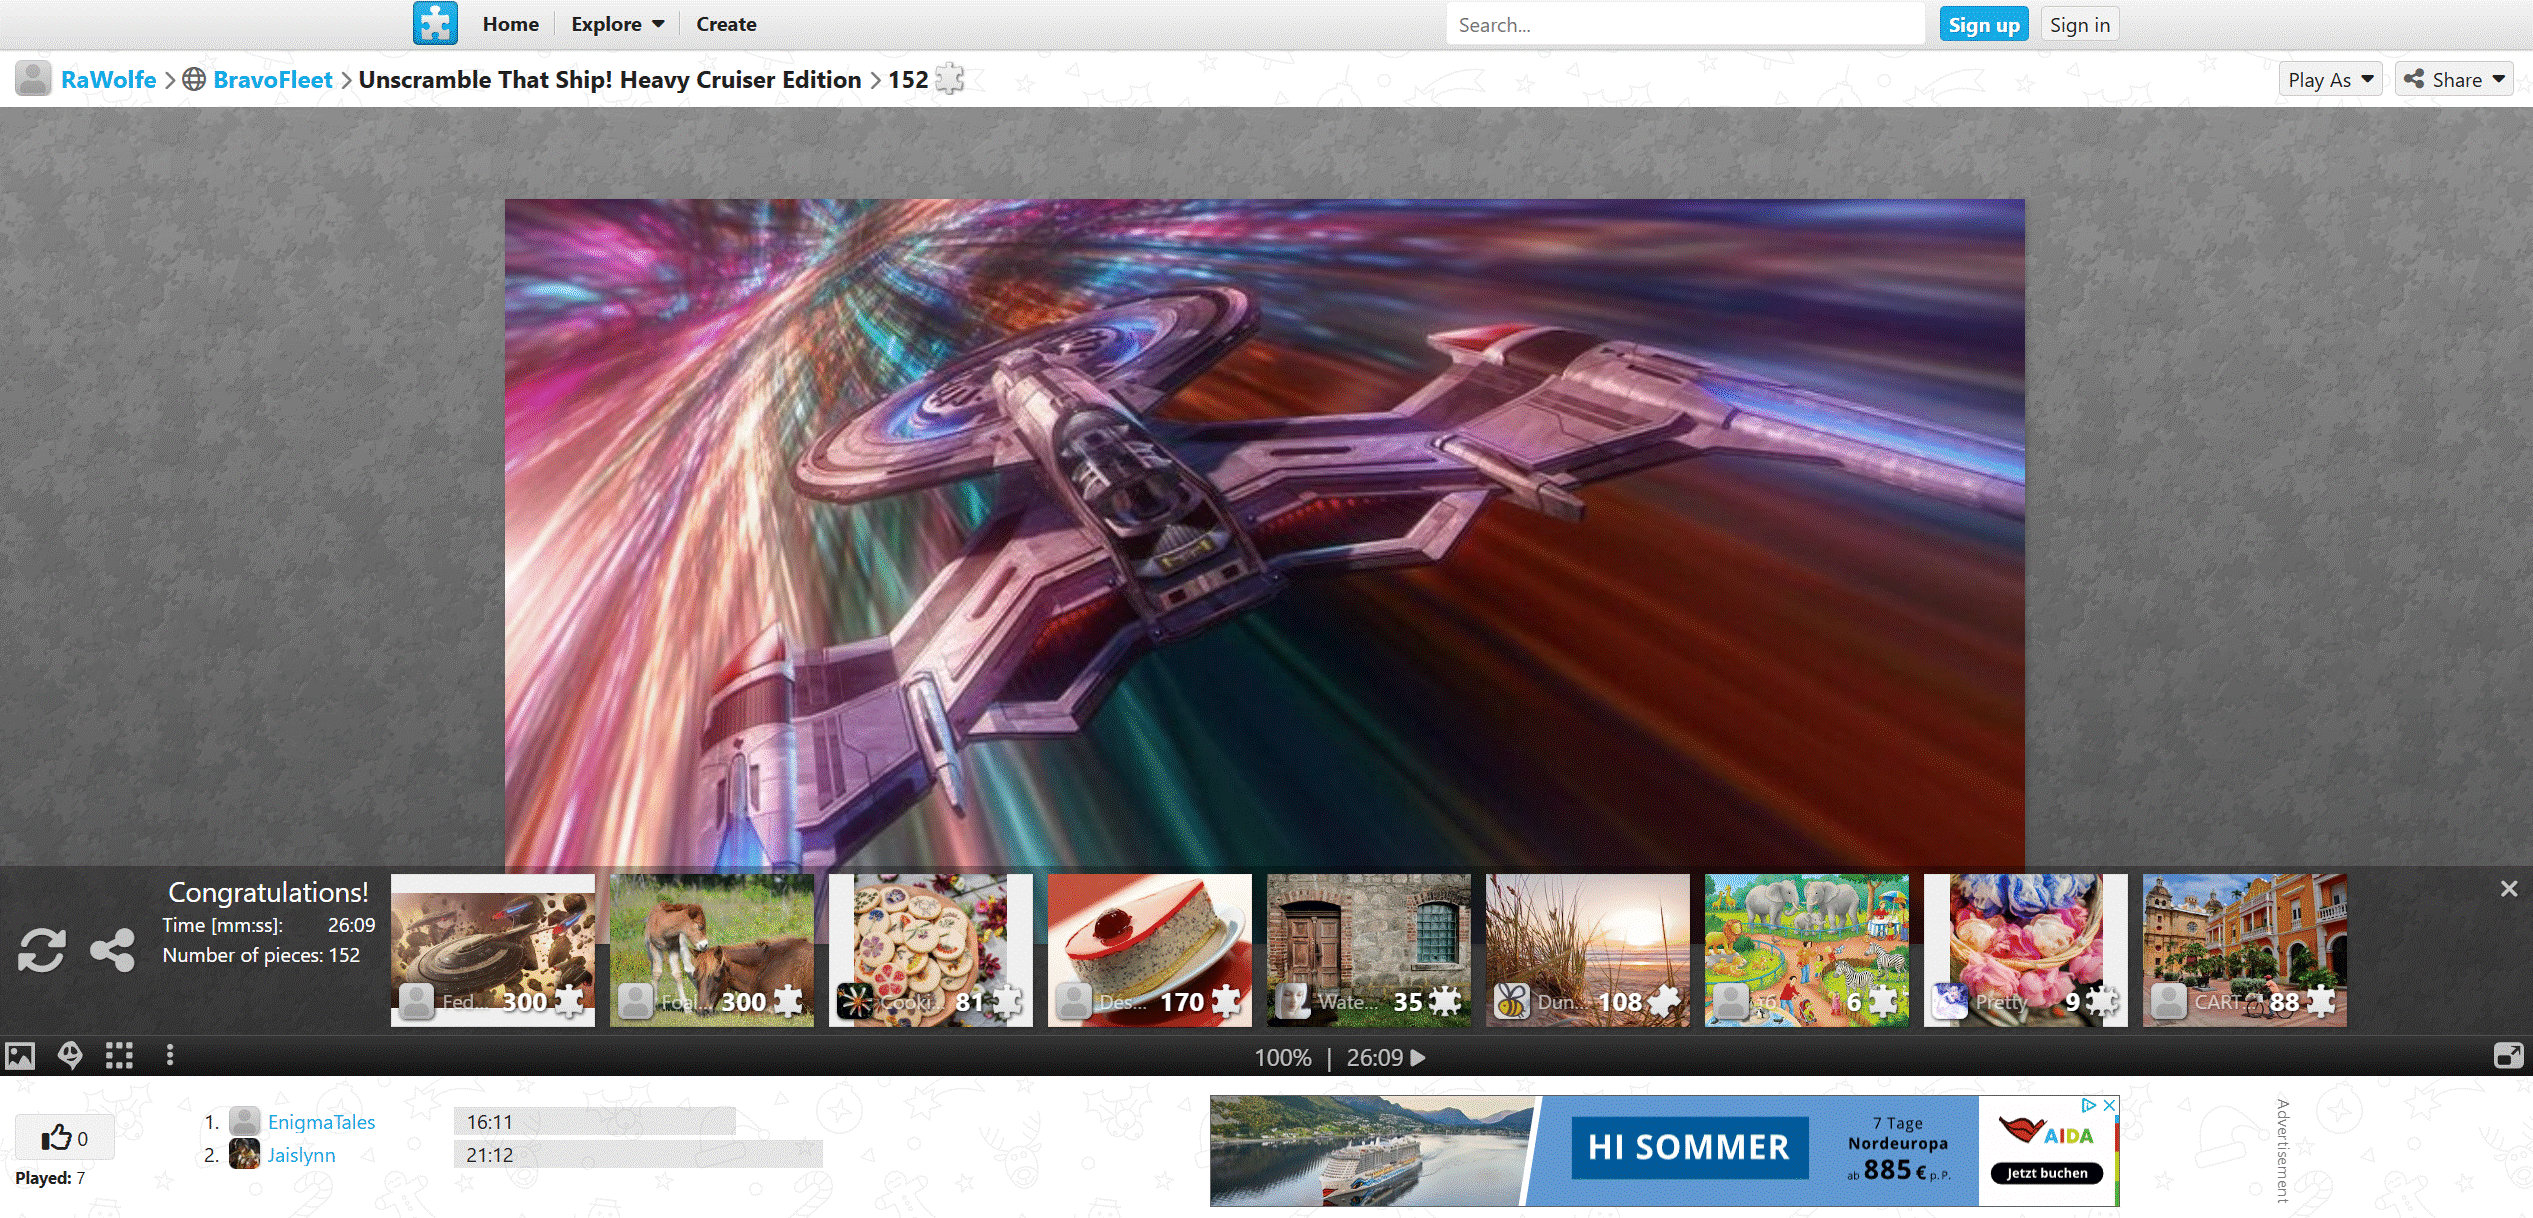Expand the Explore menu
This screenshot has height=1218, width=2533.
[x=617, y=24]
